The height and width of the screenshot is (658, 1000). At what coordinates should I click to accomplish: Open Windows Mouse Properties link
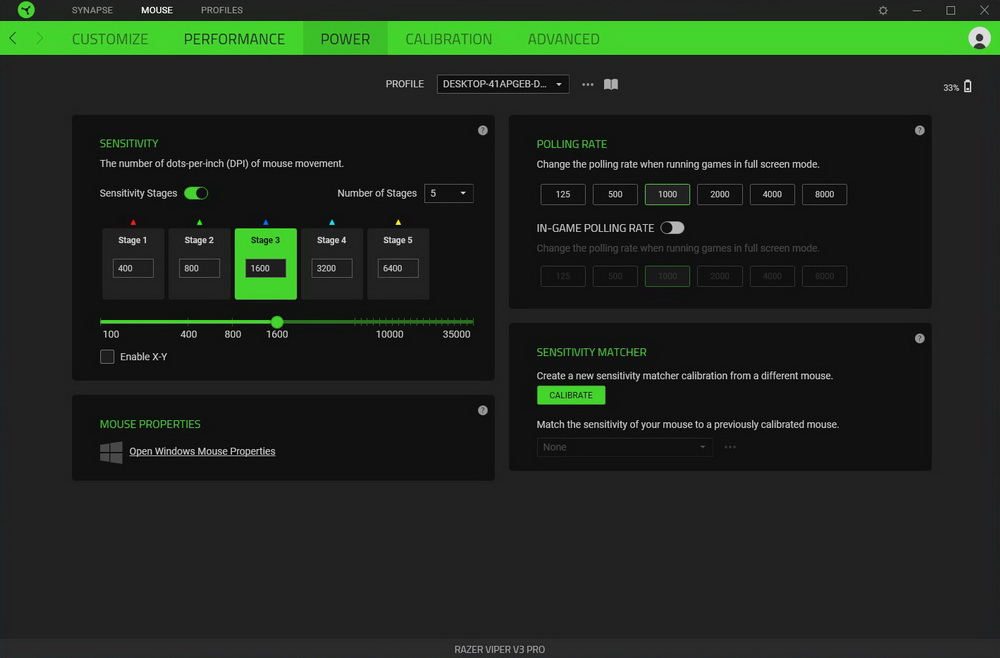pyautogui.click(x=202, y=452)
